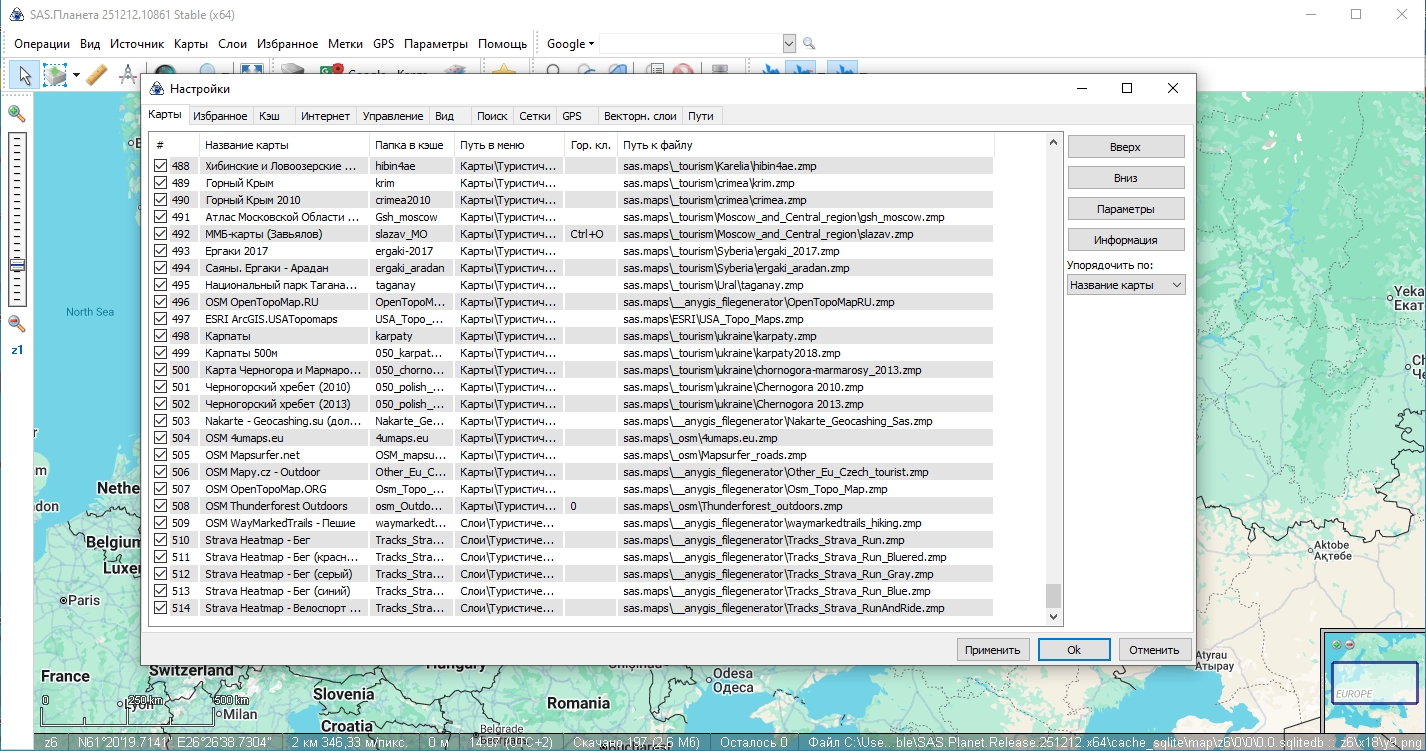The image size is (1426, 751).
Task: Click the rectangular selection operation icon
Action: [x=55, y=74]
